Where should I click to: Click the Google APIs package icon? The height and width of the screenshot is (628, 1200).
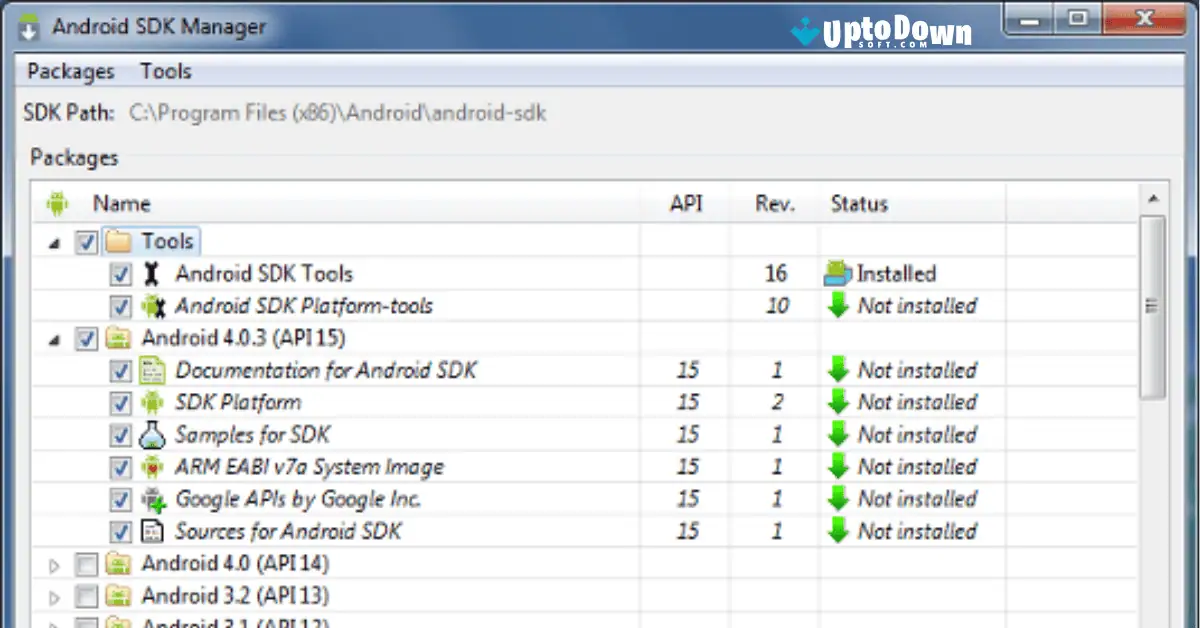(x=152, y=498)
